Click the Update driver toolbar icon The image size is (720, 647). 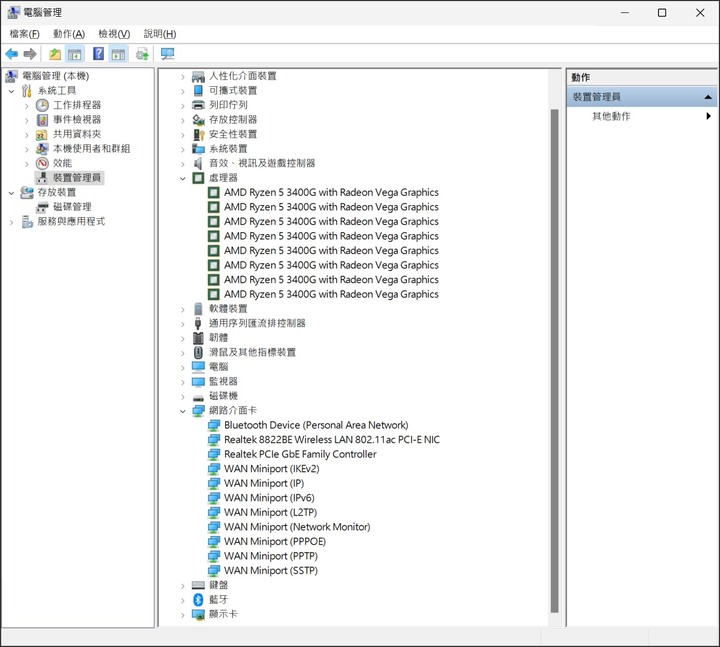(142, 54)
